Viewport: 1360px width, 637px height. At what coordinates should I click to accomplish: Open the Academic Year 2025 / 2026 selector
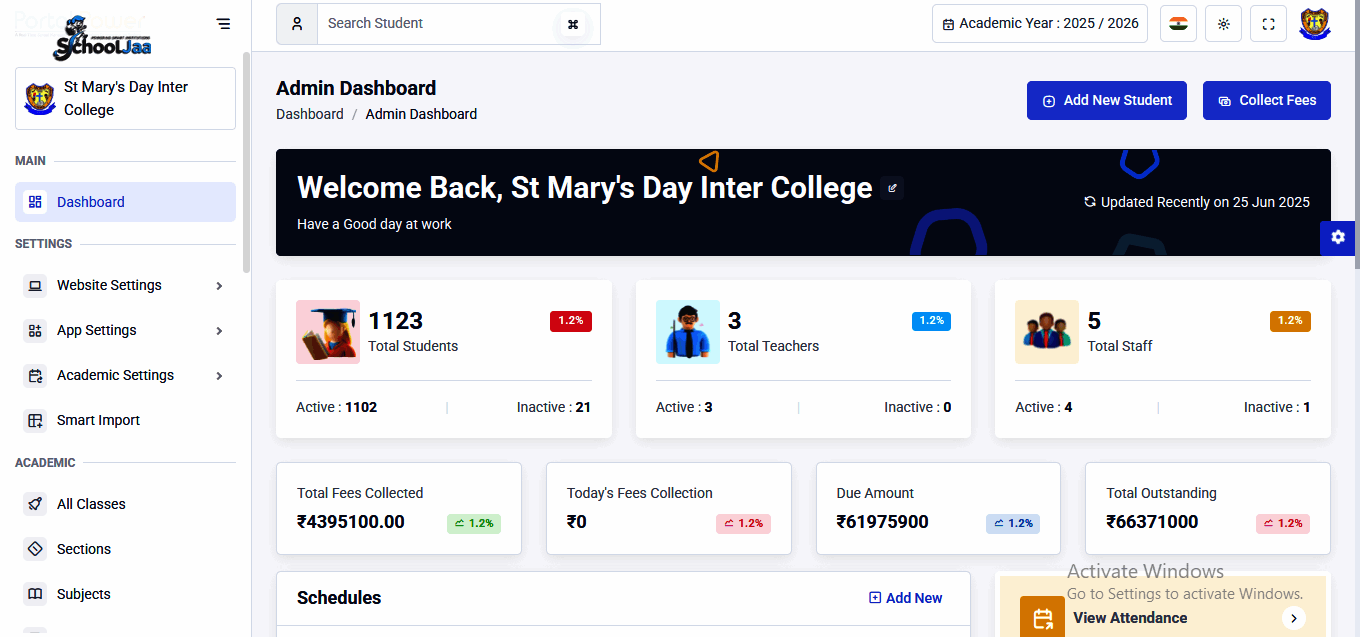click(1040, 24)
